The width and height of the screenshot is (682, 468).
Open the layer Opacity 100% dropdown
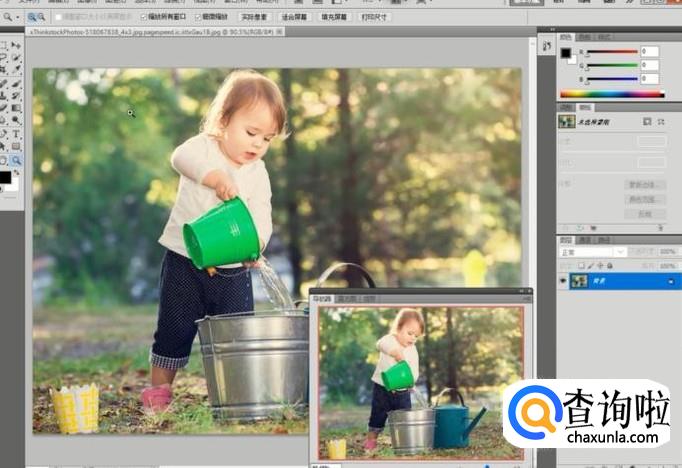pyautogui.click(x=668, y=251)
